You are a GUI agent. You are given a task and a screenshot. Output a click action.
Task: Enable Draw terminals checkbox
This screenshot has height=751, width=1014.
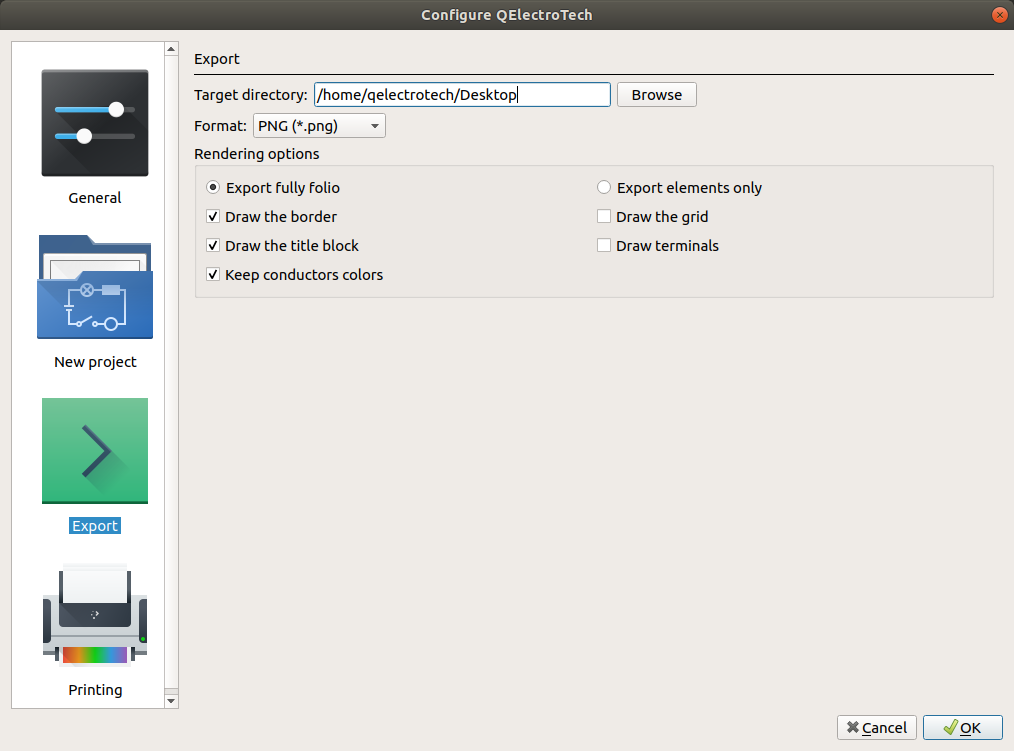tap(603, 246)
